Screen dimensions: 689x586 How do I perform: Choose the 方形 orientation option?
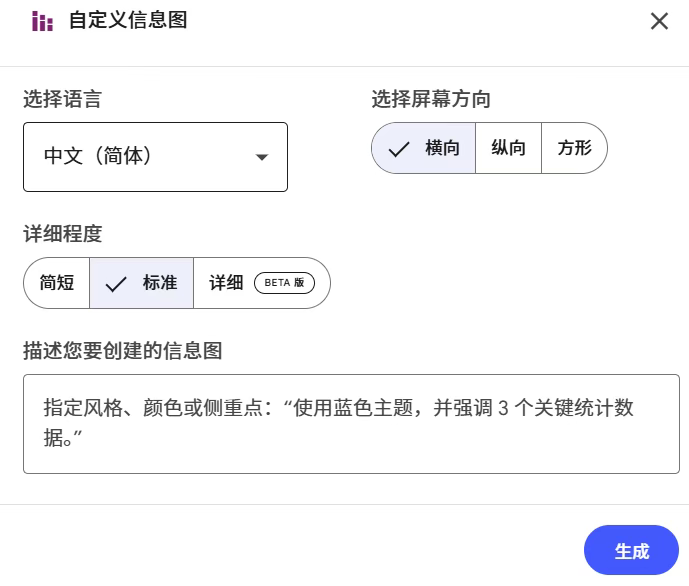click(x=574, y=148)
